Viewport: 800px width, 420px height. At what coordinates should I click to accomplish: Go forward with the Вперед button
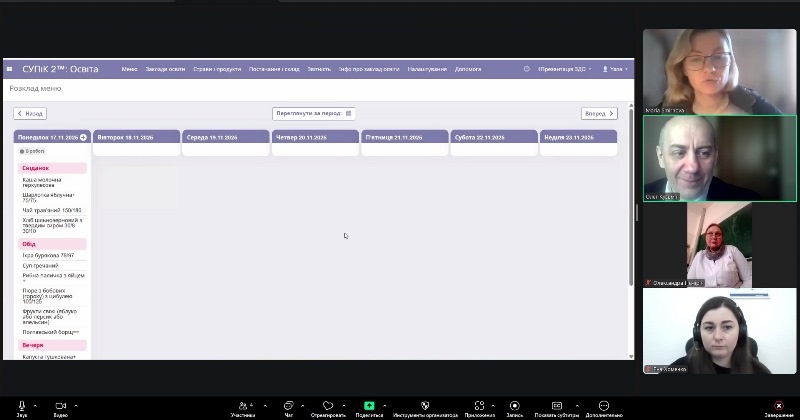tap(599, 113)
